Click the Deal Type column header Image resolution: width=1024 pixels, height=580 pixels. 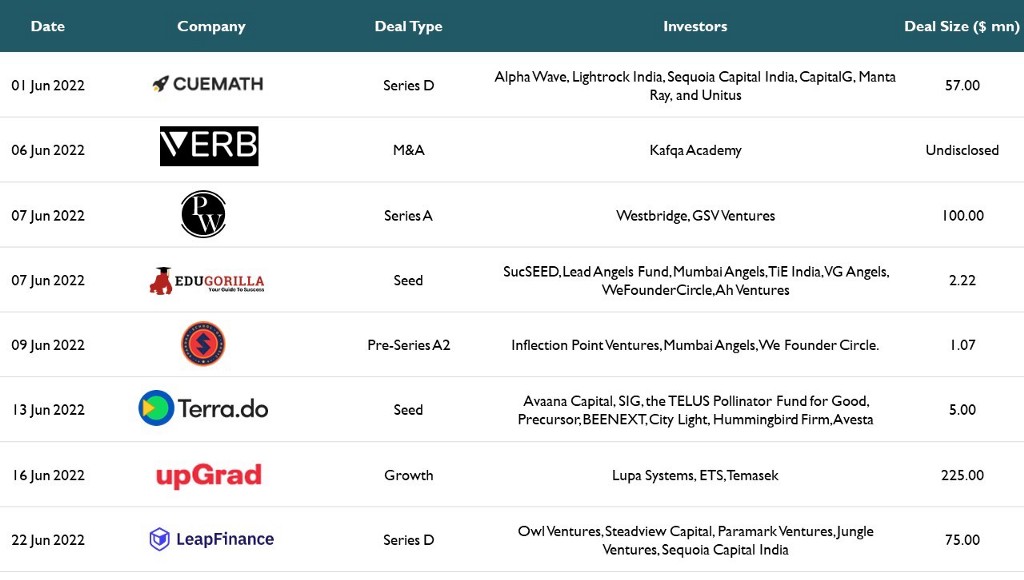pyautogui.click(x=408, y=27)
